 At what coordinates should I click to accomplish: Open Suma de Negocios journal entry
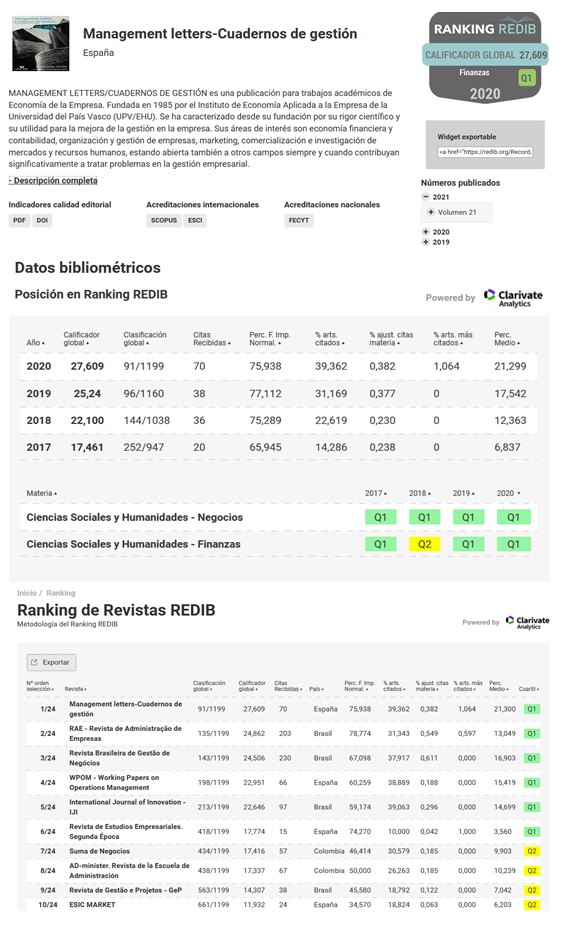99,851
